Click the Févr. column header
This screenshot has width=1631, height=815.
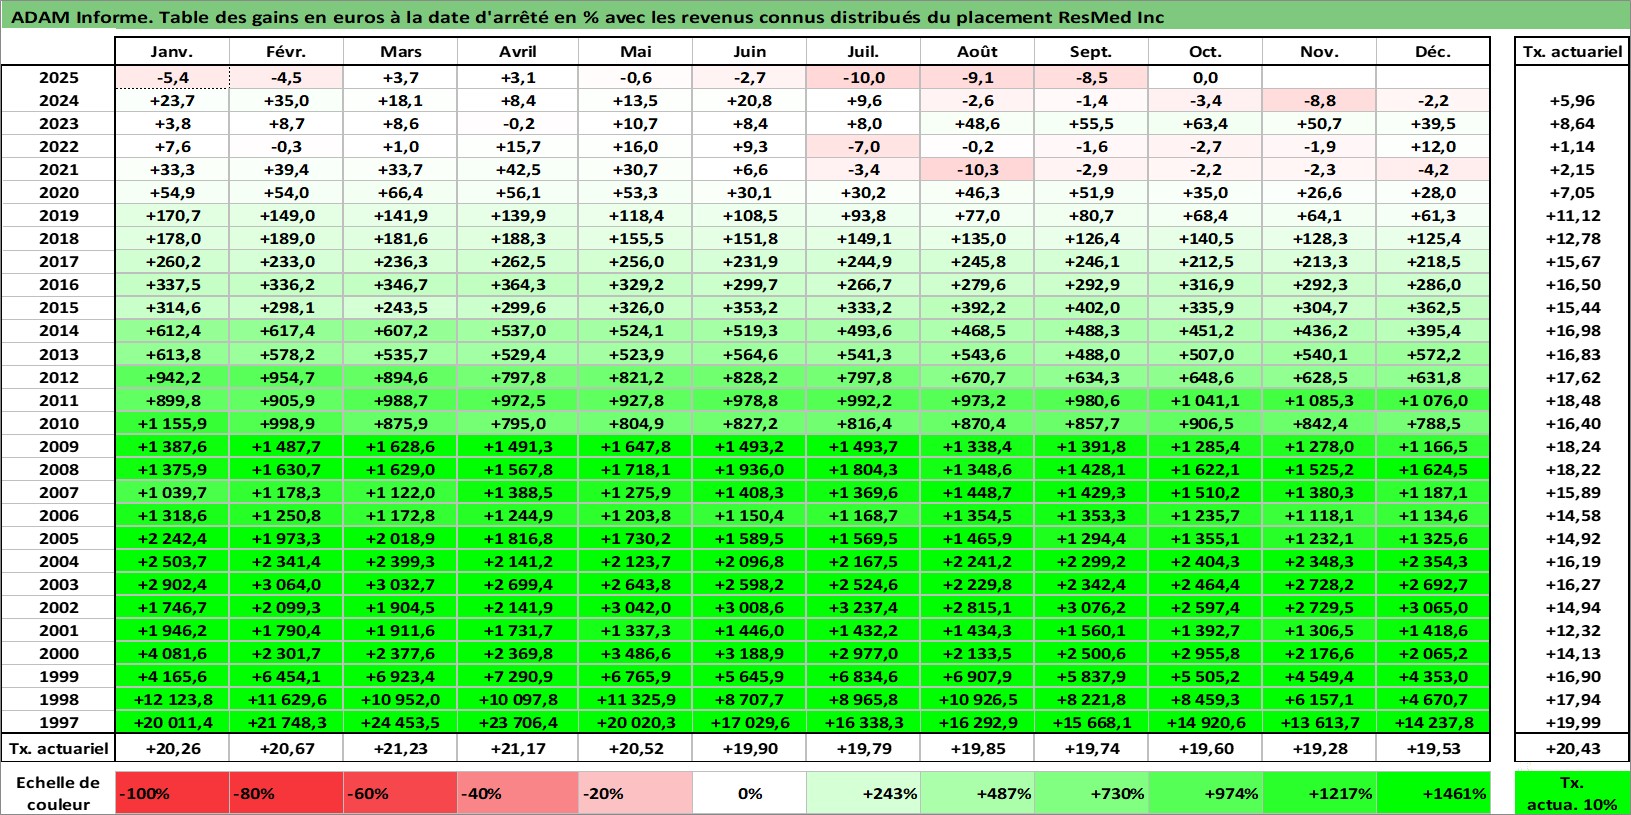coord(287,51)
